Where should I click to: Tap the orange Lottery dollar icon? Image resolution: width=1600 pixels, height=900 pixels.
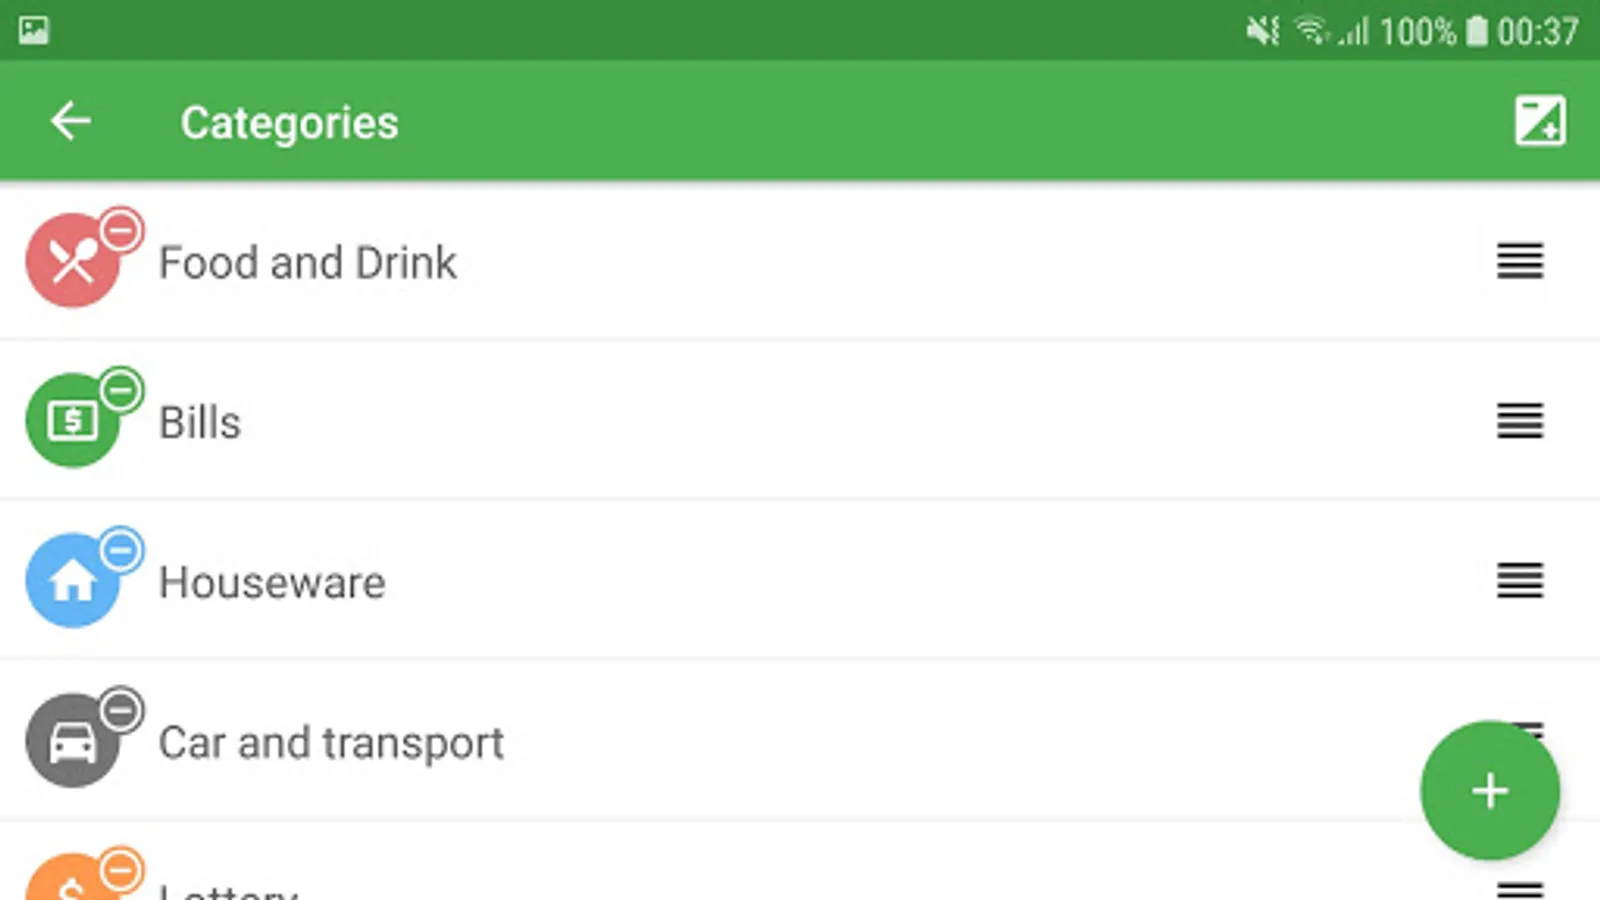point(73,880)
